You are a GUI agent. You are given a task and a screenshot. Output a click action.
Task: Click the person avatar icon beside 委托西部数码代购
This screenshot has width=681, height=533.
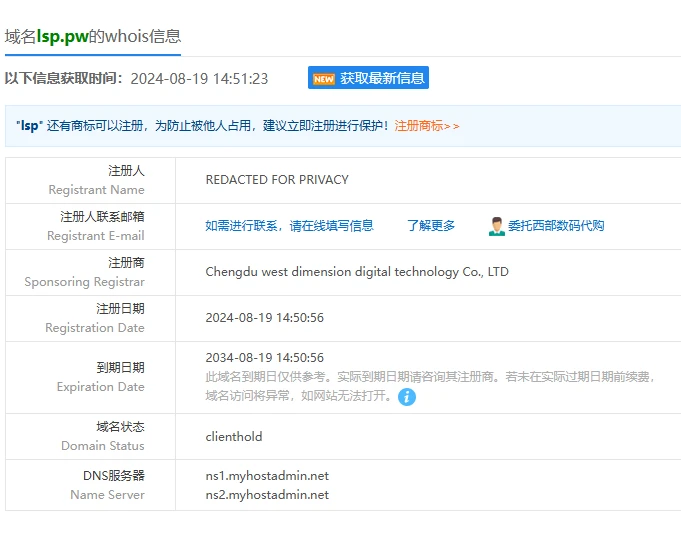tap(496, 226)
